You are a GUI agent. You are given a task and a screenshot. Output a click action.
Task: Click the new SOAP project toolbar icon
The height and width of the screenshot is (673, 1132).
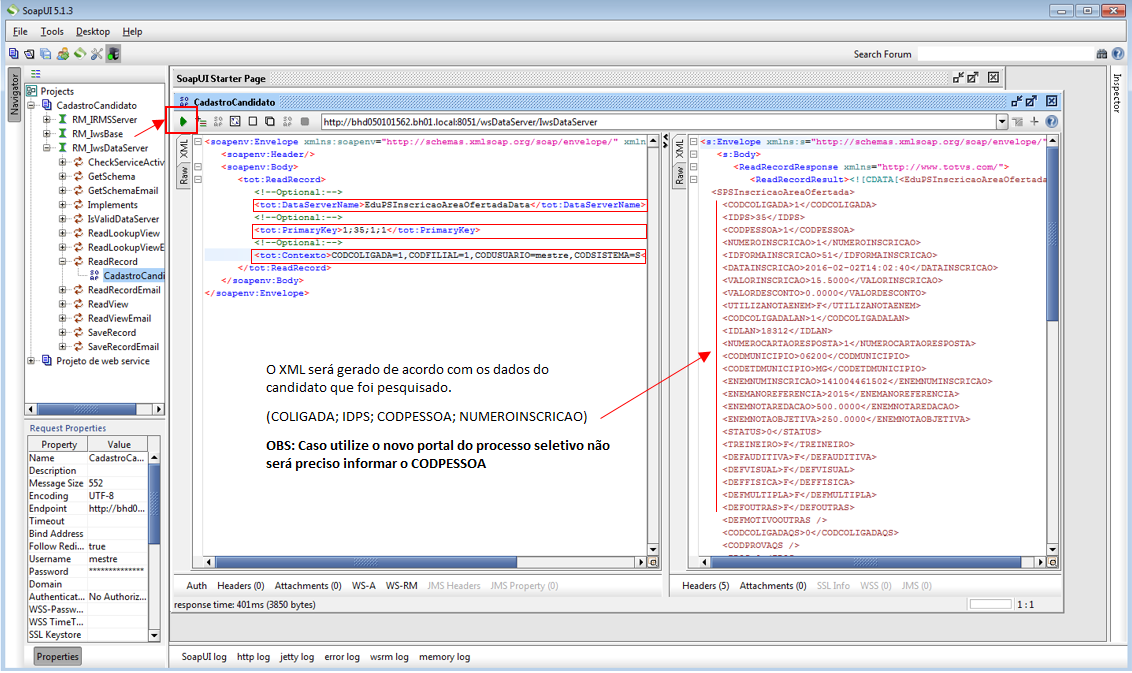coord(14,53)
